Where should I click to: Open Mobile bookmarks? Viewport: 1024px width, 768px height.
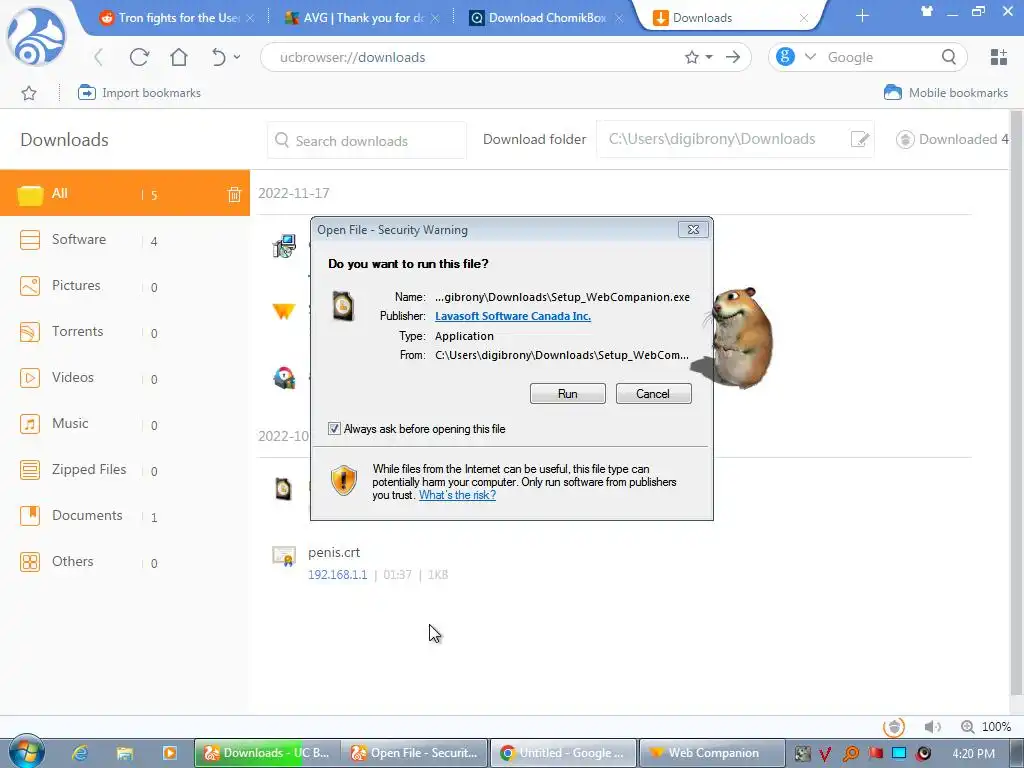tap(946, 93)
